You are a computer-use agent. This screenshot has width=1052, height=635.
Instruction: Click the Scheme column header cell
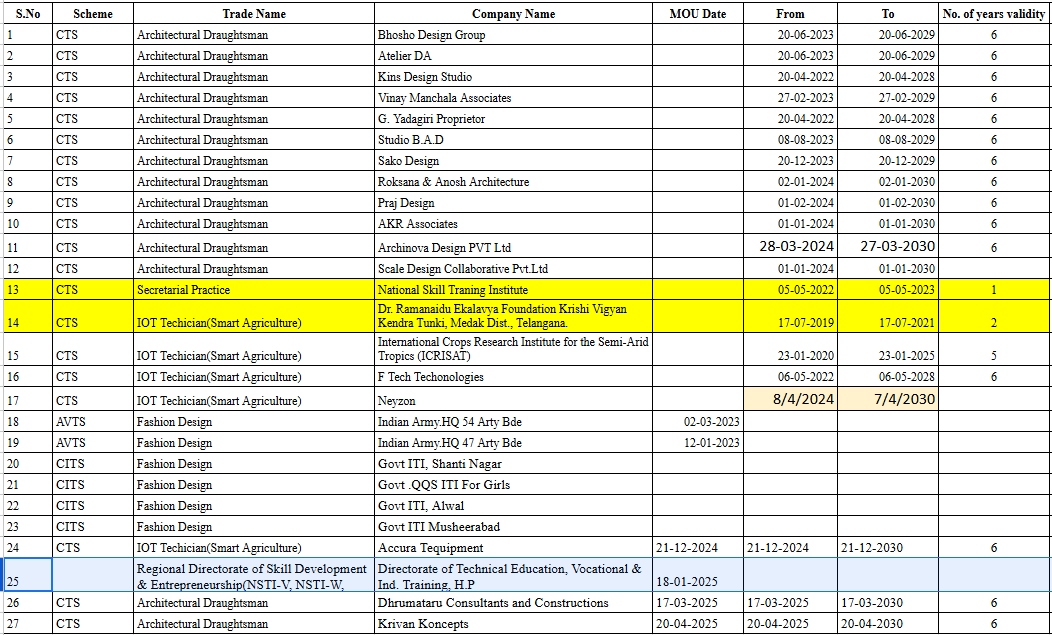point(92,14)
